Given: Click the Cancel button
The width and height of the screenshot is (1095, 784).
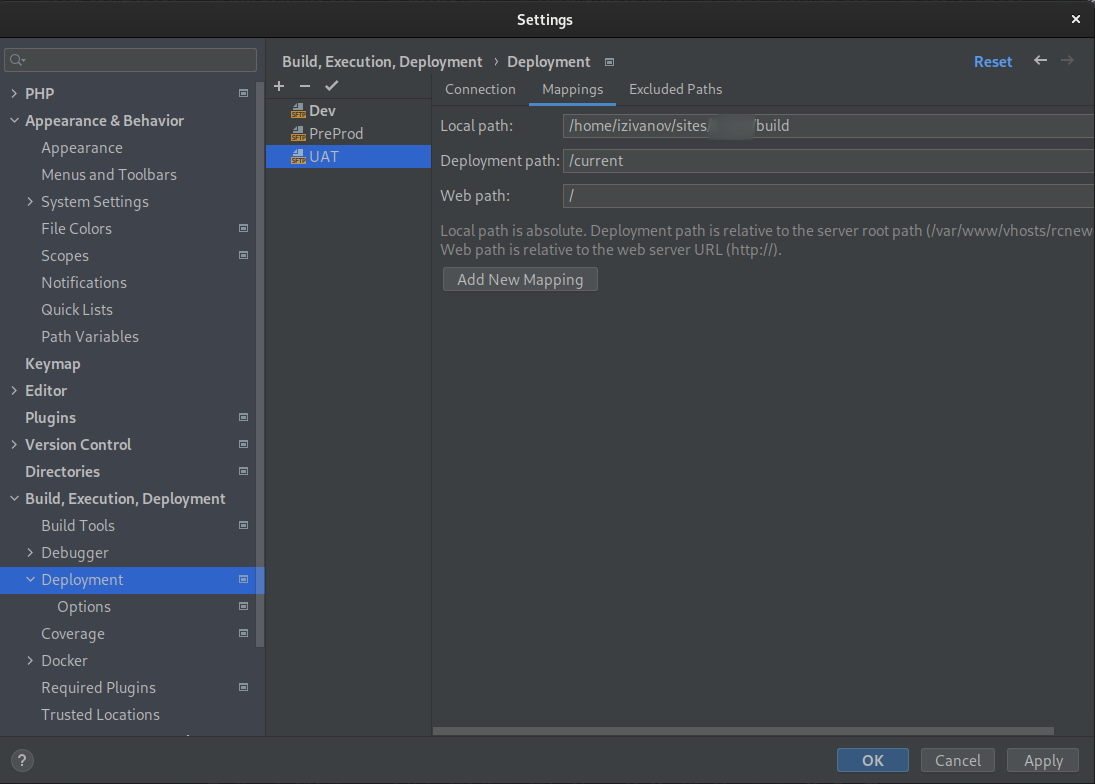Looking at the screenshot, I should 957,760.
